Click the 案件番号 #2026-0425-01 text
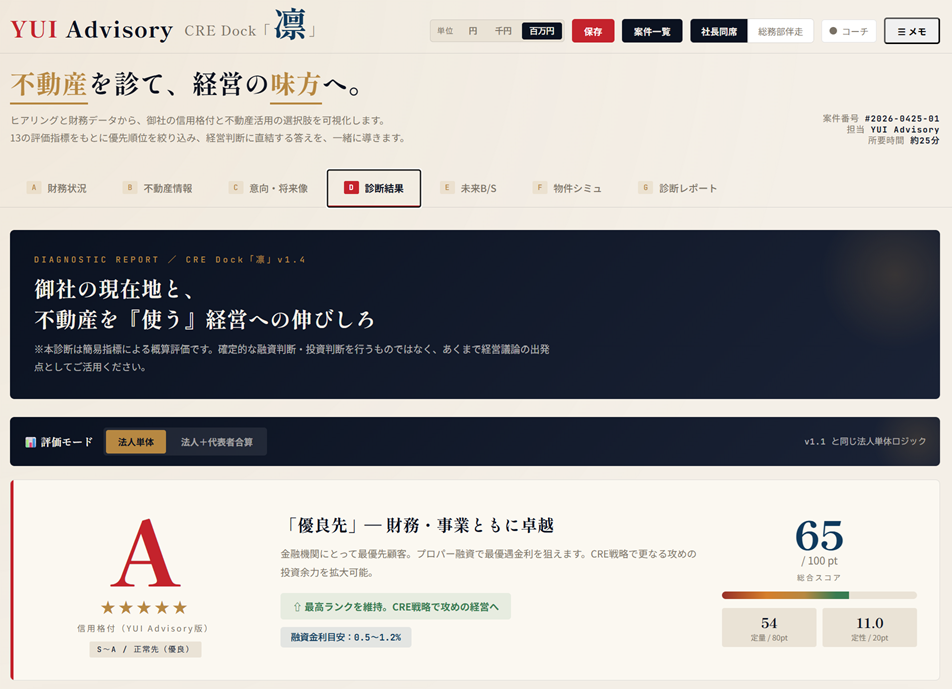 click(x=880, y=118)
